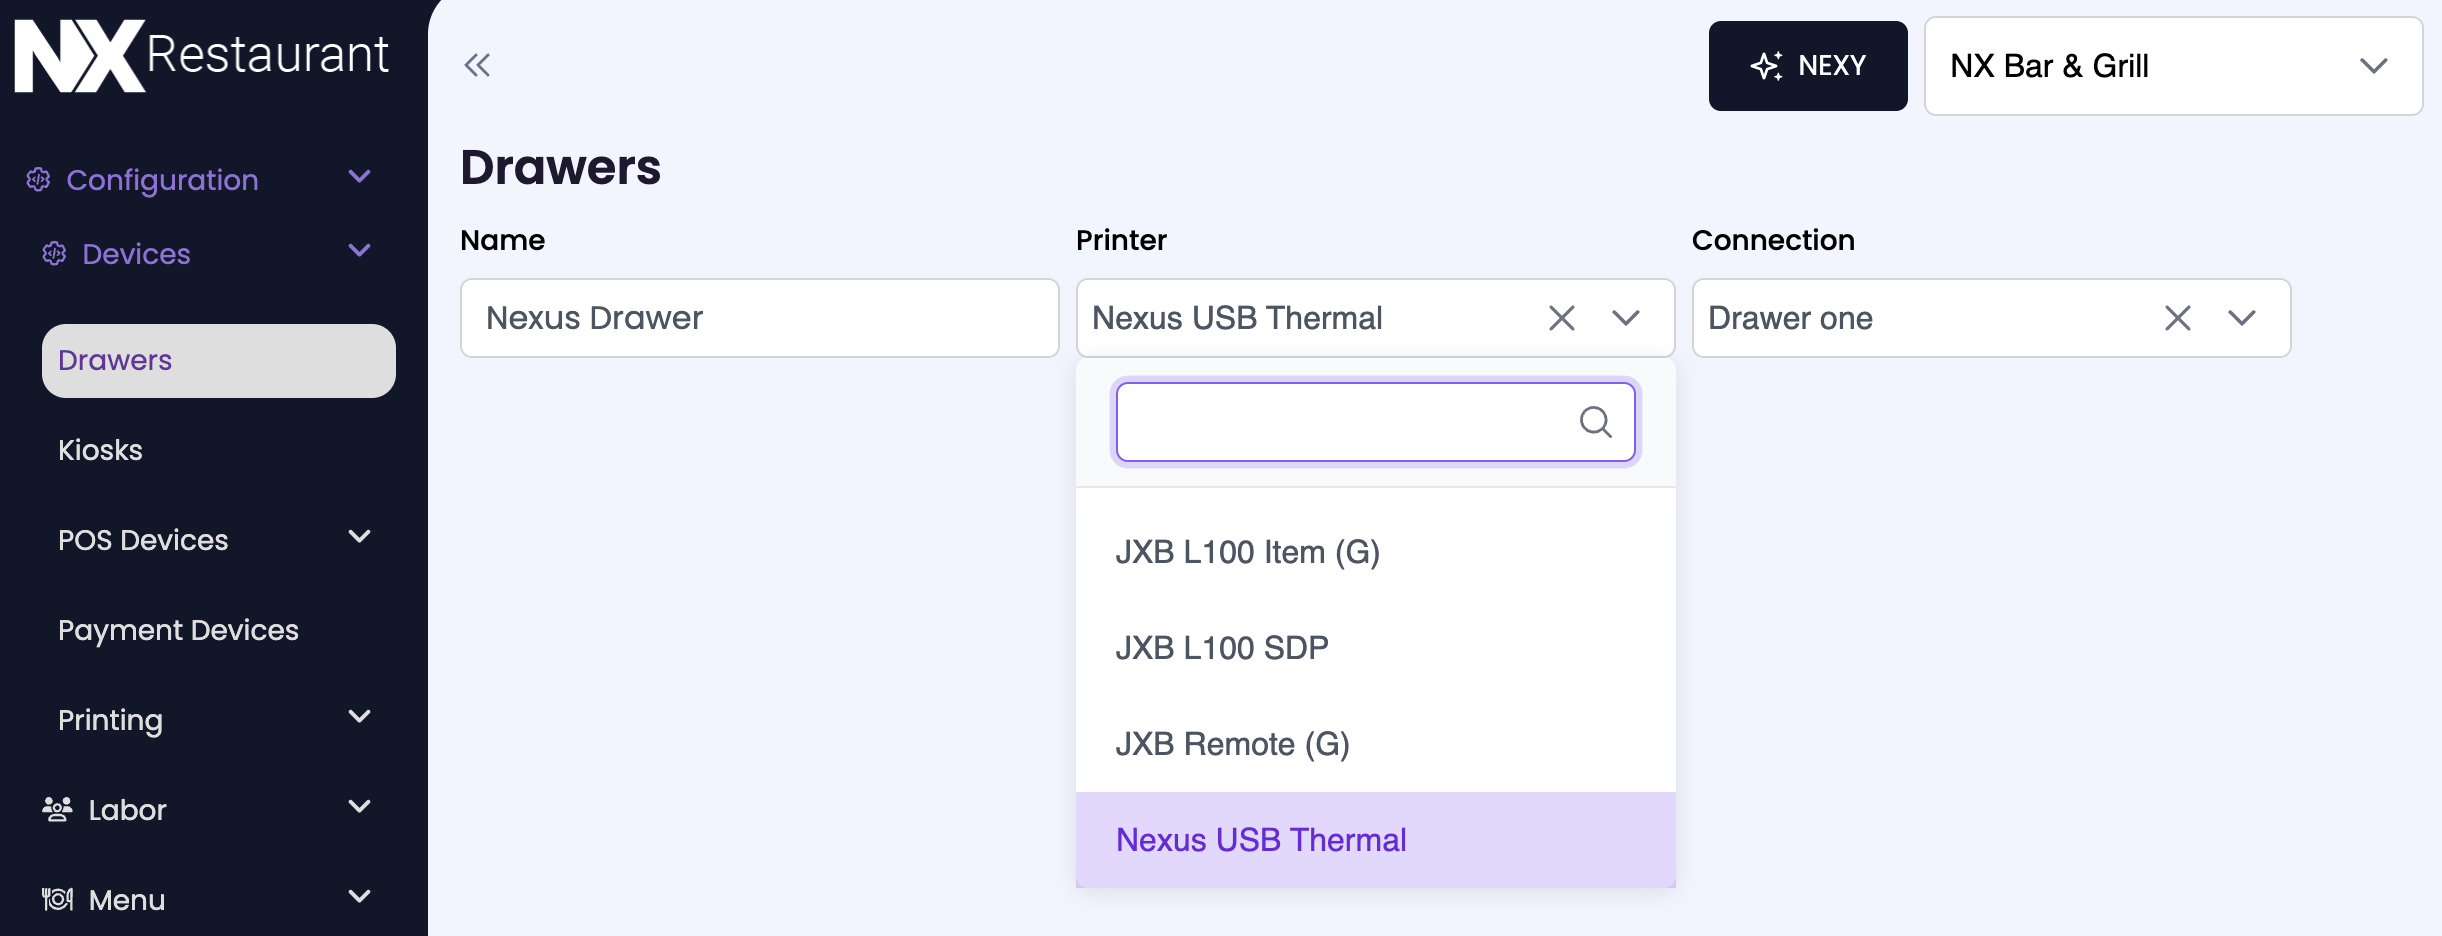Open the NEXY assistant
The width and height of the screenshot is (2442, 936).
coord(1807,66)
